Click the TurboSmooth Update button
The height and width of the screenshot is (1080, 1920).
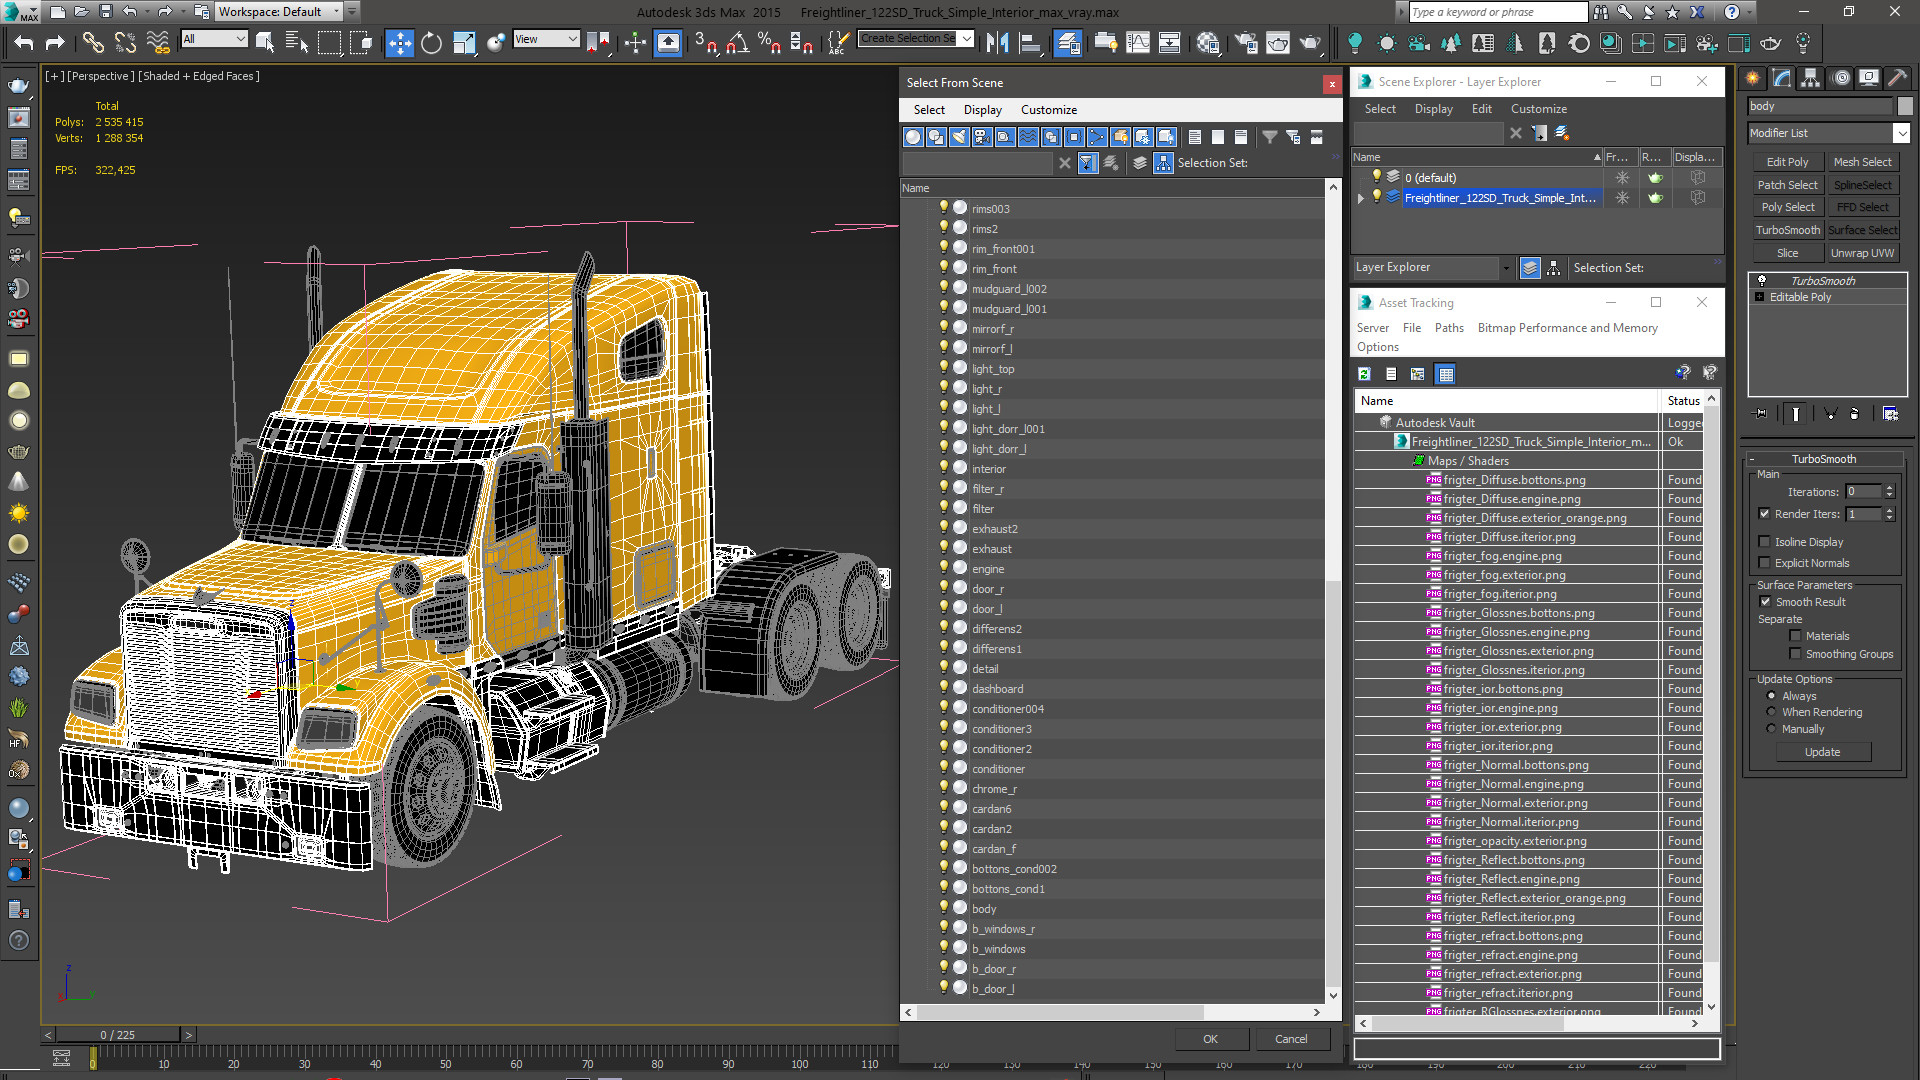(x=1822, y=752)
